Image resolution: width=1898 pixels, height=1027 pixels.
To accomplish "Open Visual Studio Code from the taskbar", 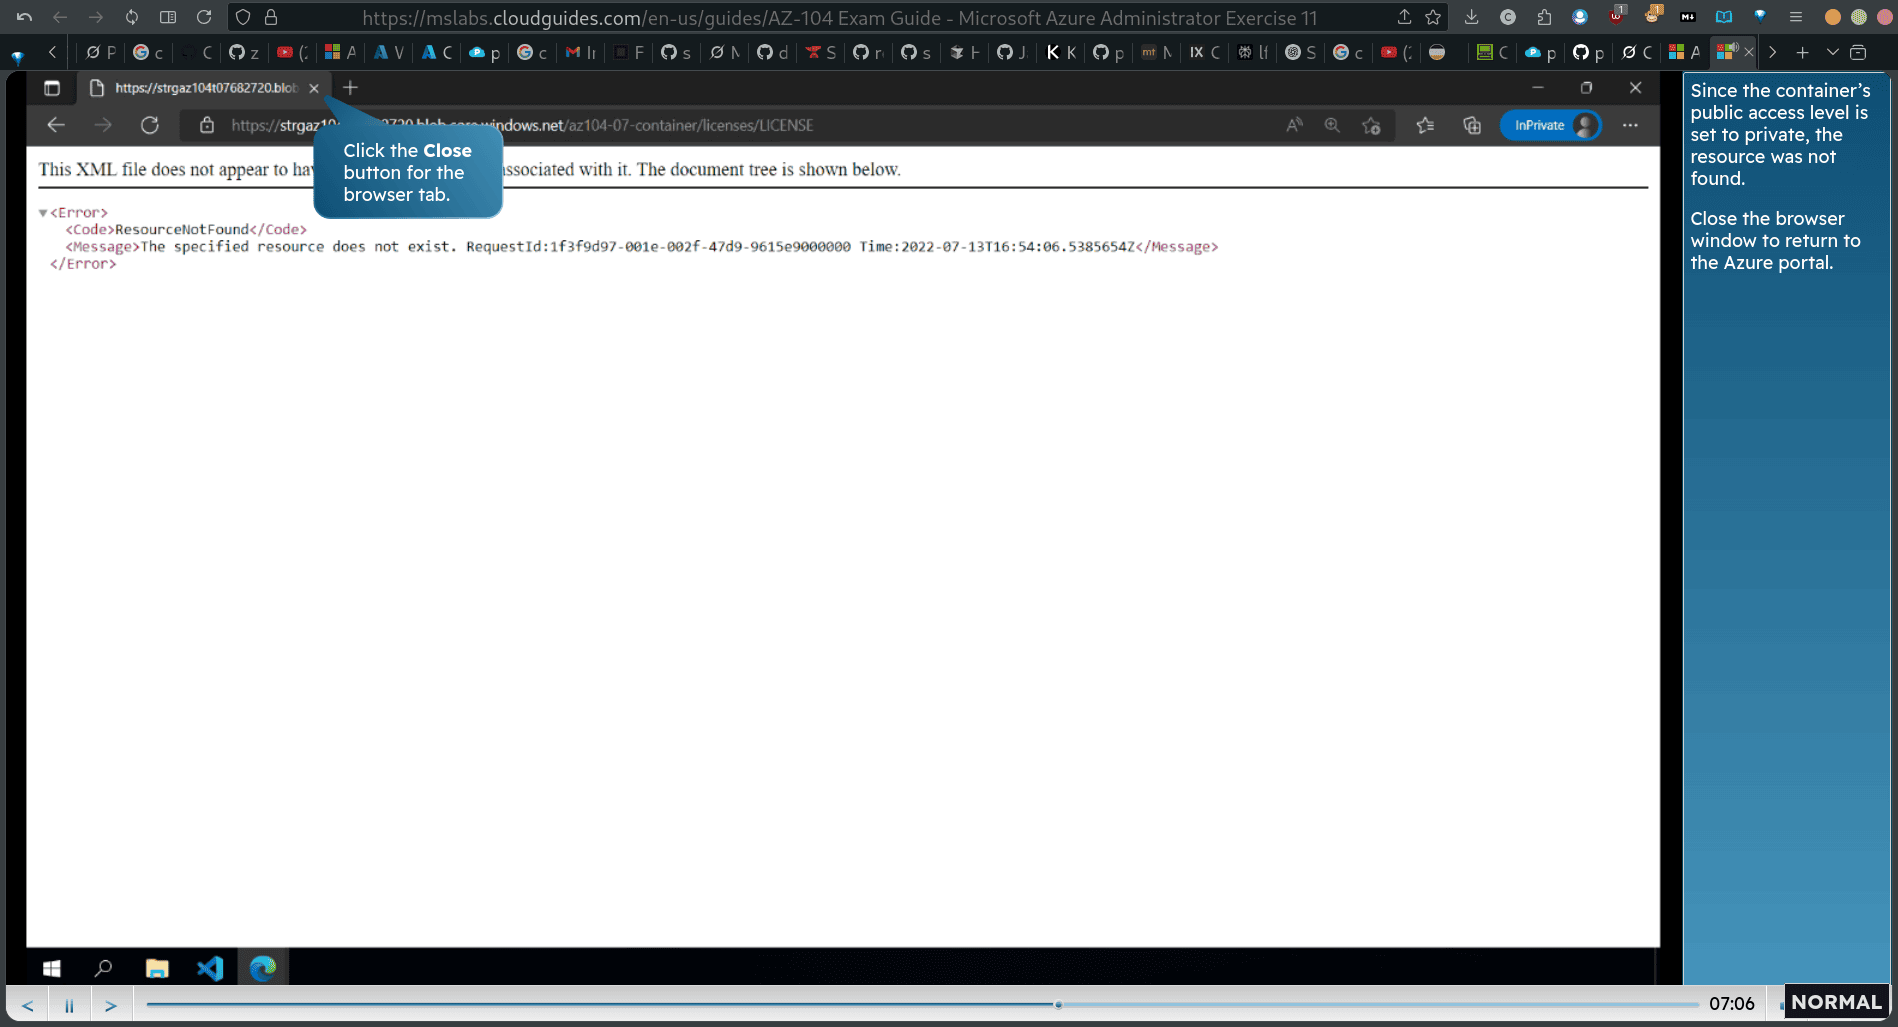I will [210, 968].
